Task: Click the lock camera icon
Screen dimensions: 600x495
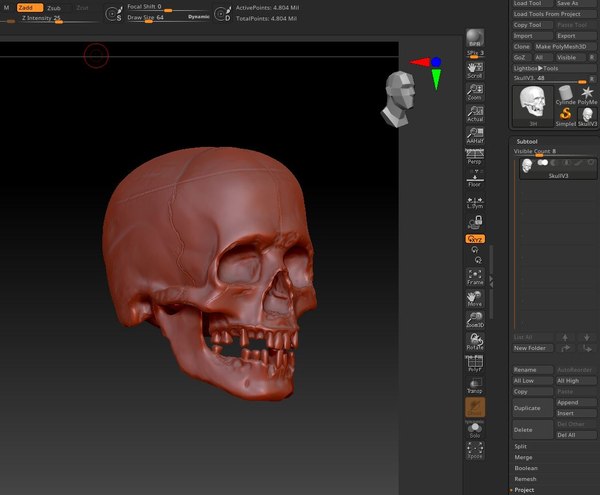Action: (476, 222)
